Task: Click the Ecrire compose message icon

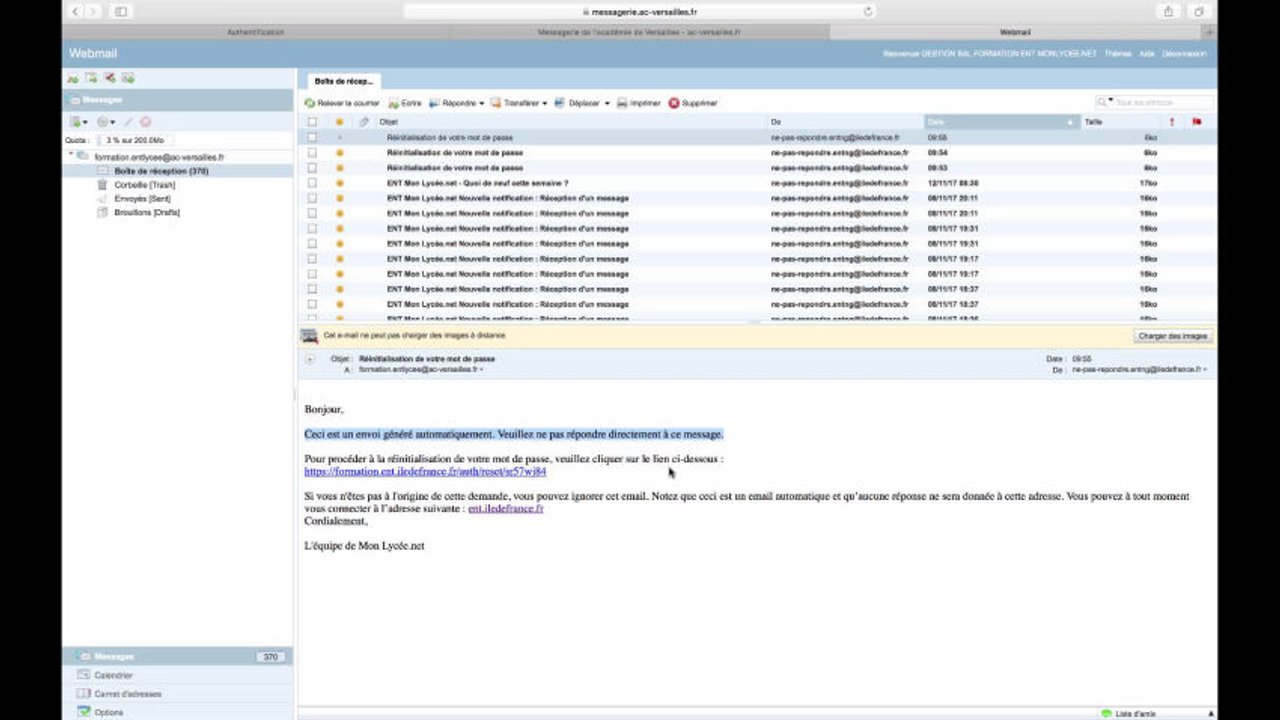Action: [394, 103]
